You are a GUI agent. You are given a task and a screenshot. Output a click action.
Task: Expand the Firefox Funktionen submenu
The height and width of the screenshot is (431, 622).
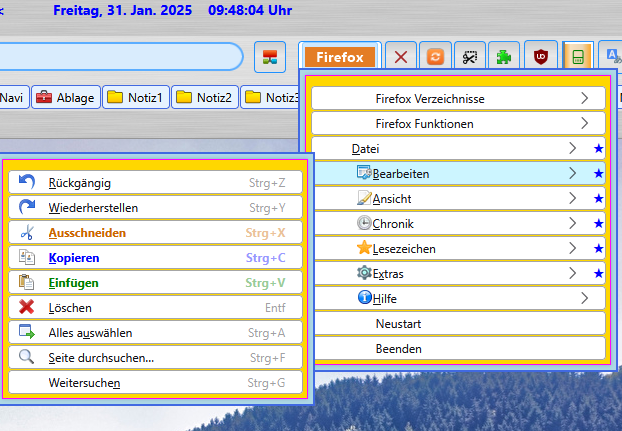[x=458, y=124]
